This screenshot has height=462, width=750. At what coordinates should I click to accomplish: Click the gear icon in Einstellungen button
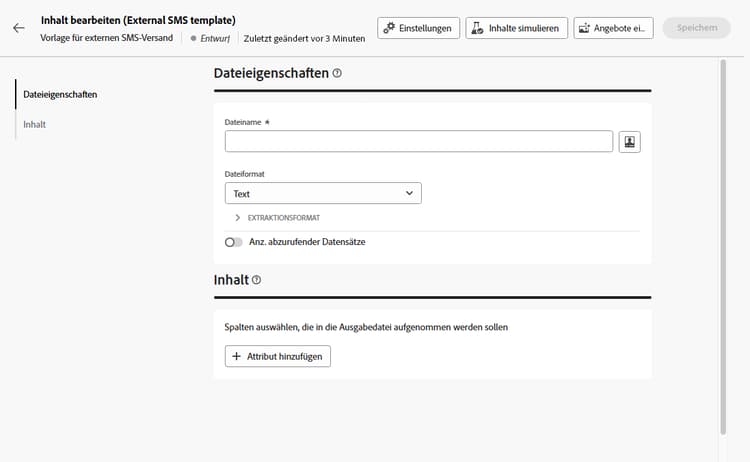pos(389,28)
